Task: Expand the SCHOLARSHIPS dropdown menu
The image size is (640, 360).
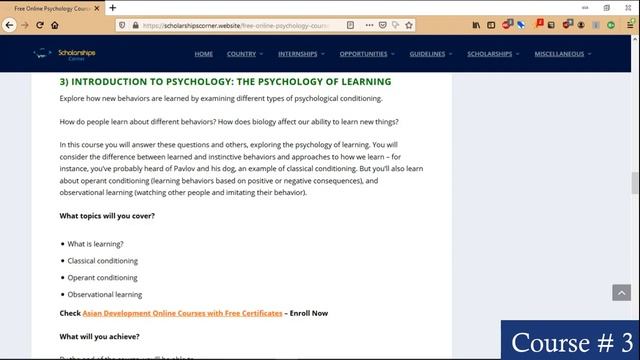Action: tap(493, 54)
